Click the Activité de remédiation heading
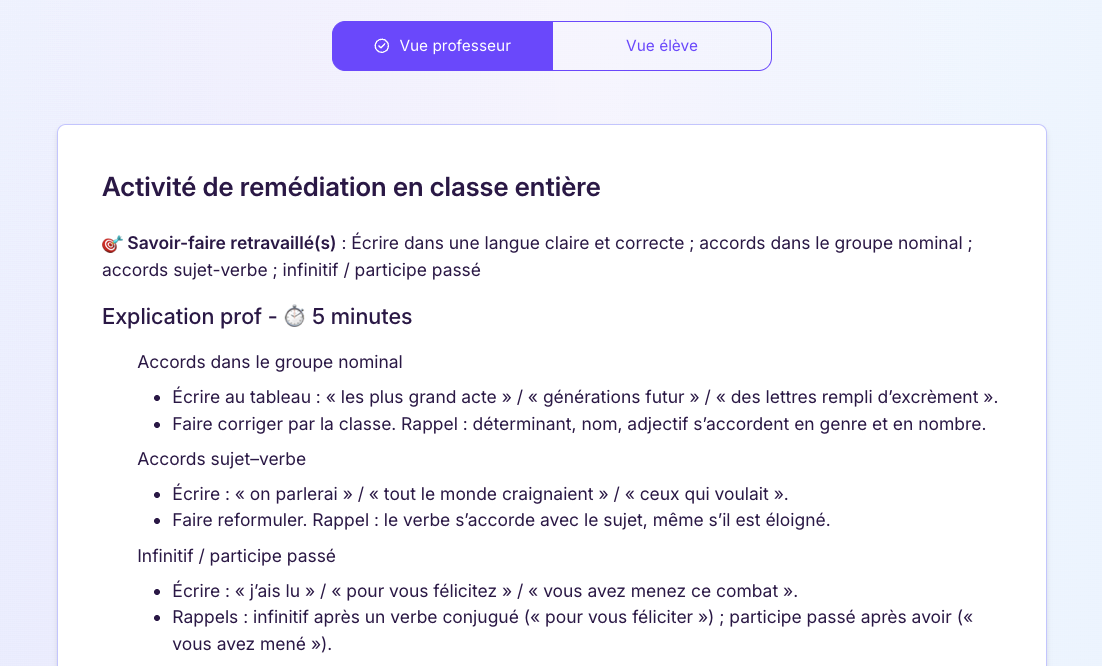 point(350,187)
